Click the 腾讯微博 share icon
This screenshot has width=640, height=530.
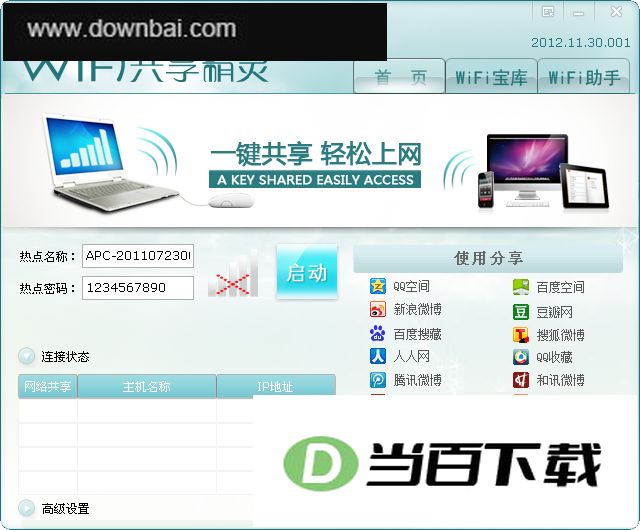(378, 380)
